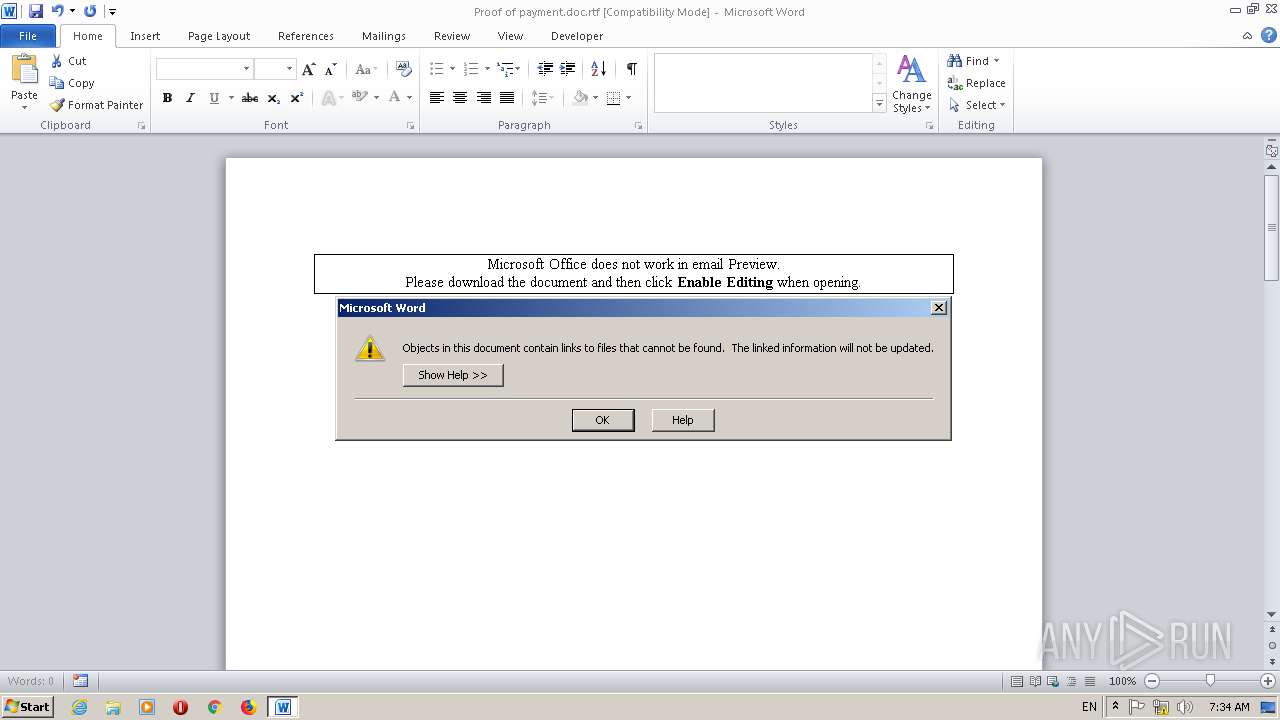Screen dimensions: 1280x720
Task: Open the File tab
Action: coord(28,36)
